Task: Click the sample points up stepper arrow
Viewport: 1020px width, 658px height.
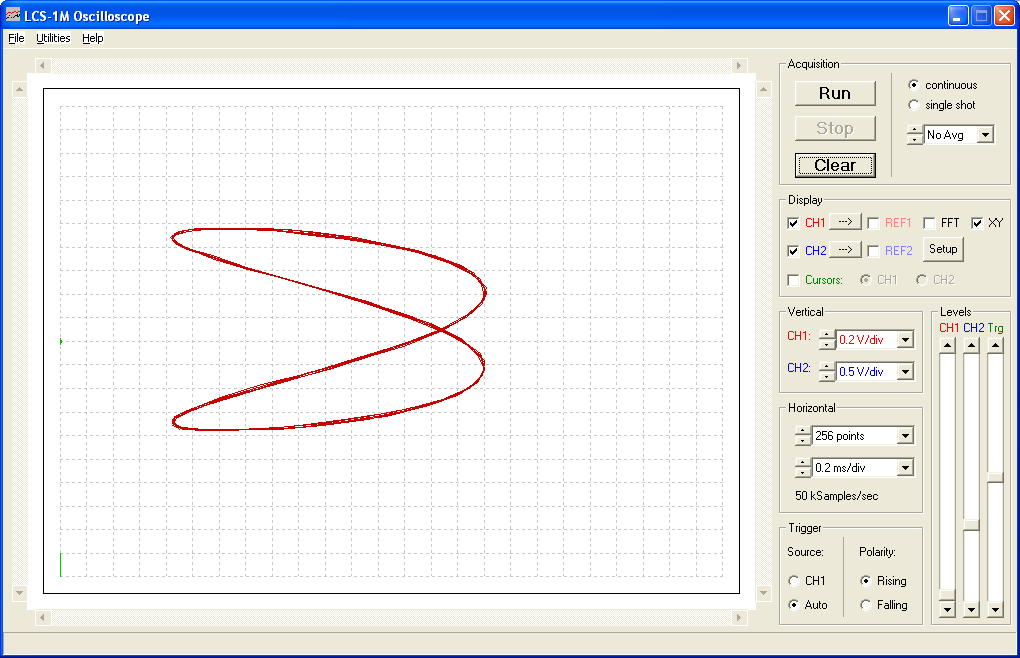Action: pyautogui.click(x=801, y=430)
